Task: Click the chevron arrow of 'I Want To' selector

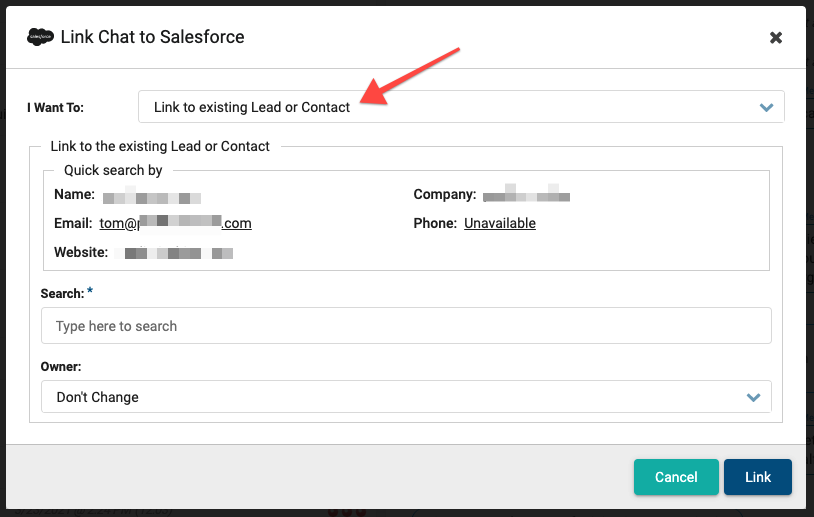Action: click(x=766, y=107)
